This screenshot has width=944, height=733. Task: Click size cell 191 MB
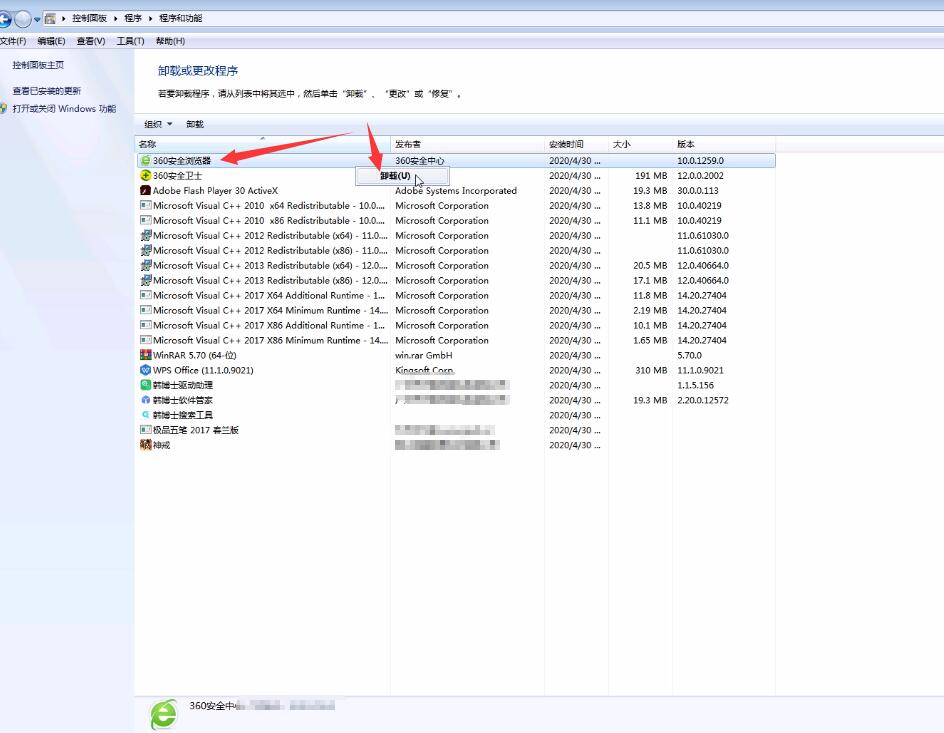(x=651, y=176)
